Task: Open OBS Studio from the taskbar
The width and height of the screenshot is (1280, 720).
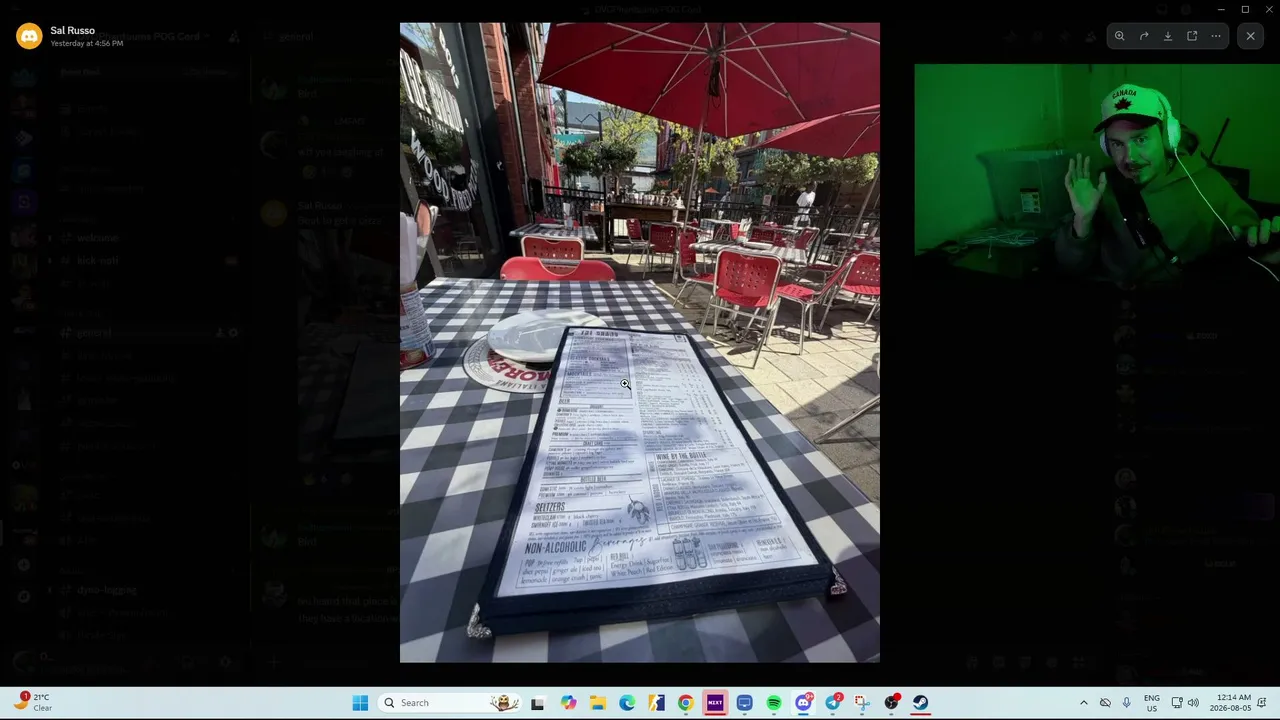Action: click(x=892, y=703)
